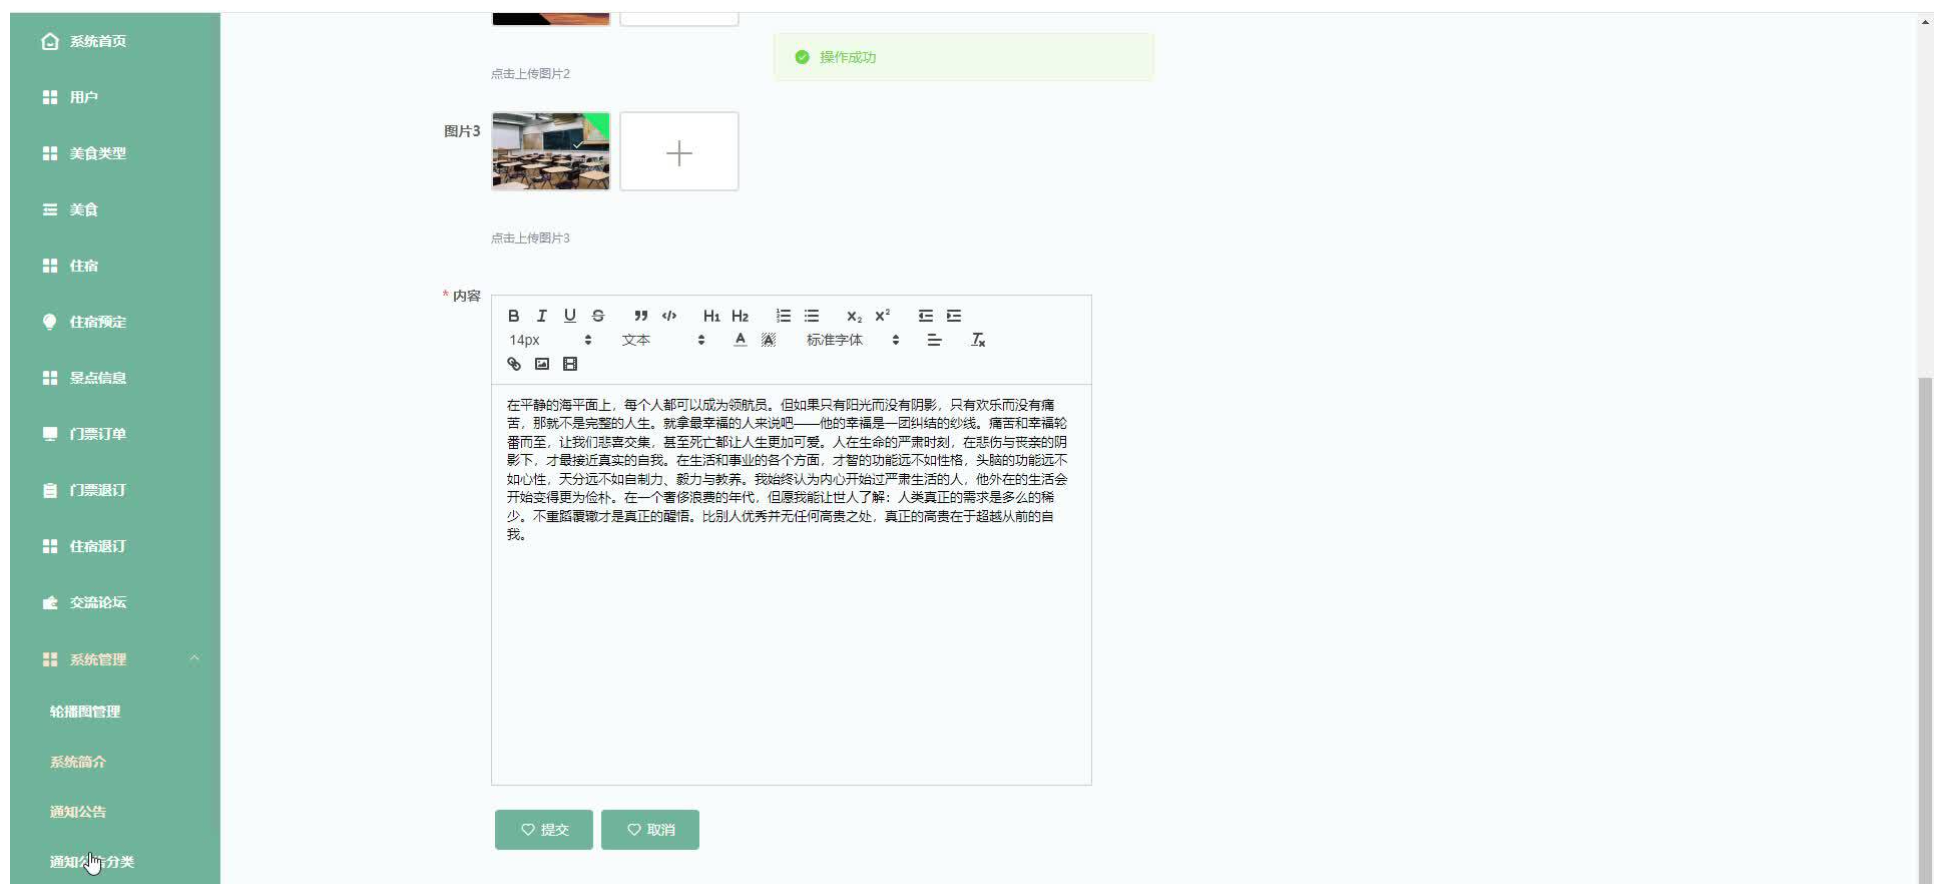Screen dimensions: 1940x884
Task: Insert a code block
Action: click(669, 316)
